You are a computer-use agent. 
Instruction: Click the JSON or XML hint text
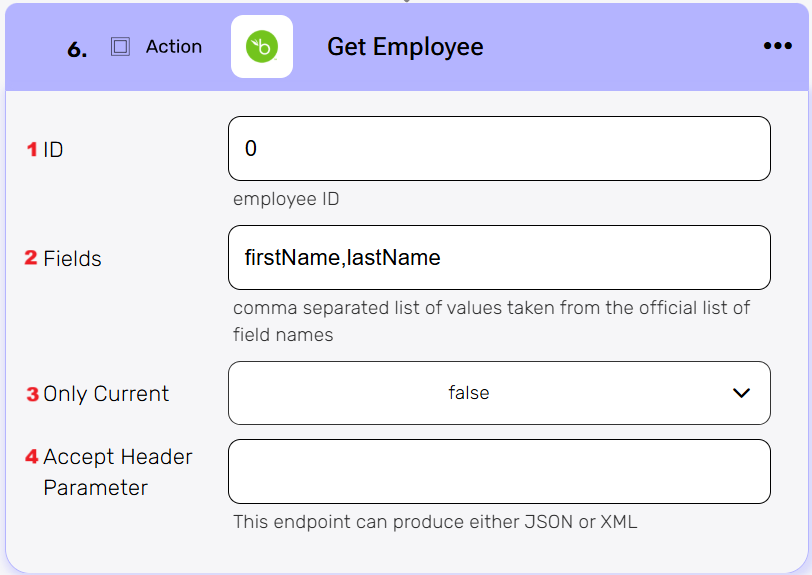click(x=434, y=522)
